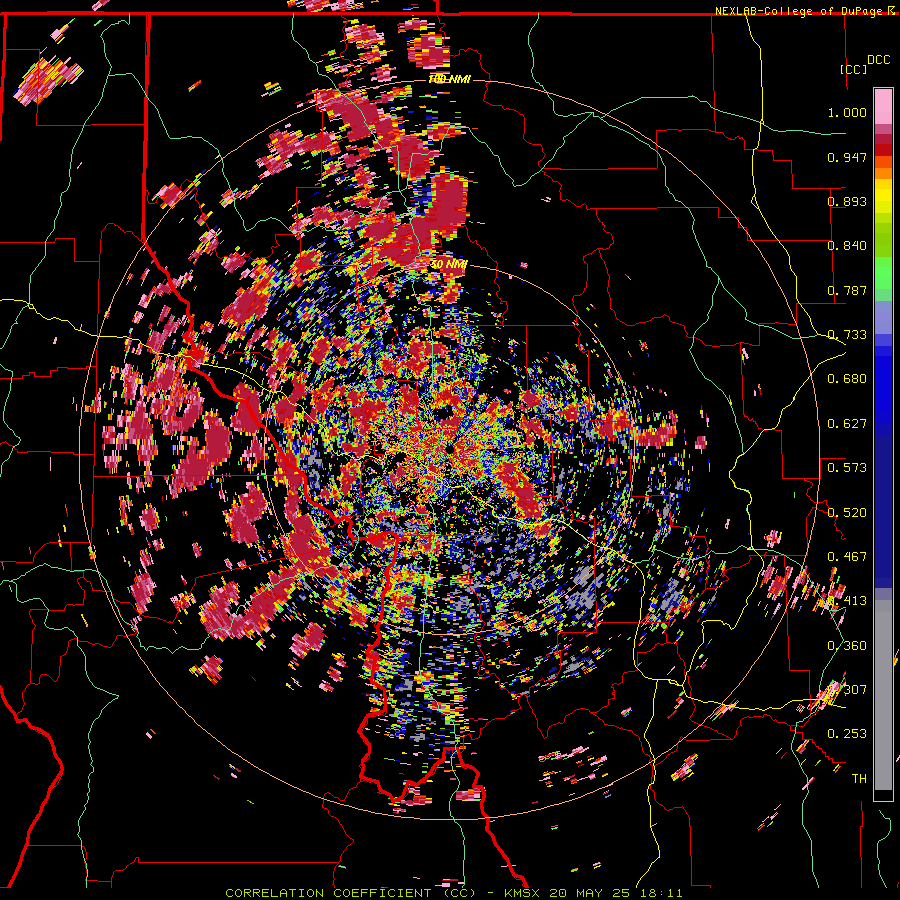Click the DCC label above the legend
Screen dimensions: 900x900
tap(878, 60)
